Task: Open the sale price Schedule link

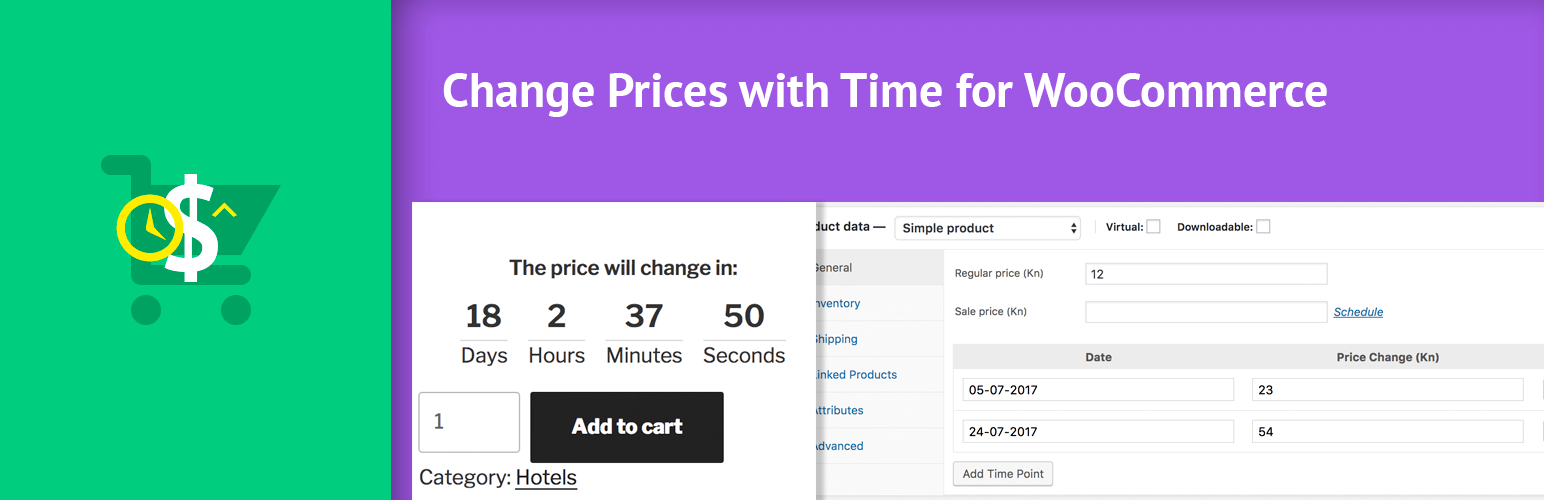Action: click(1358, 312)
